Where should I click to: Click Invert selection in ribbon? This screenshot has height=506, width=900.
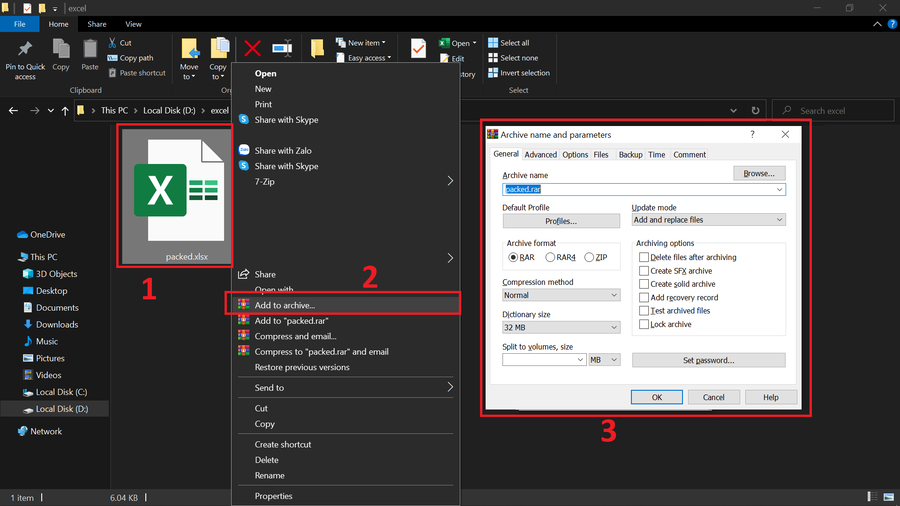(519, 73)
